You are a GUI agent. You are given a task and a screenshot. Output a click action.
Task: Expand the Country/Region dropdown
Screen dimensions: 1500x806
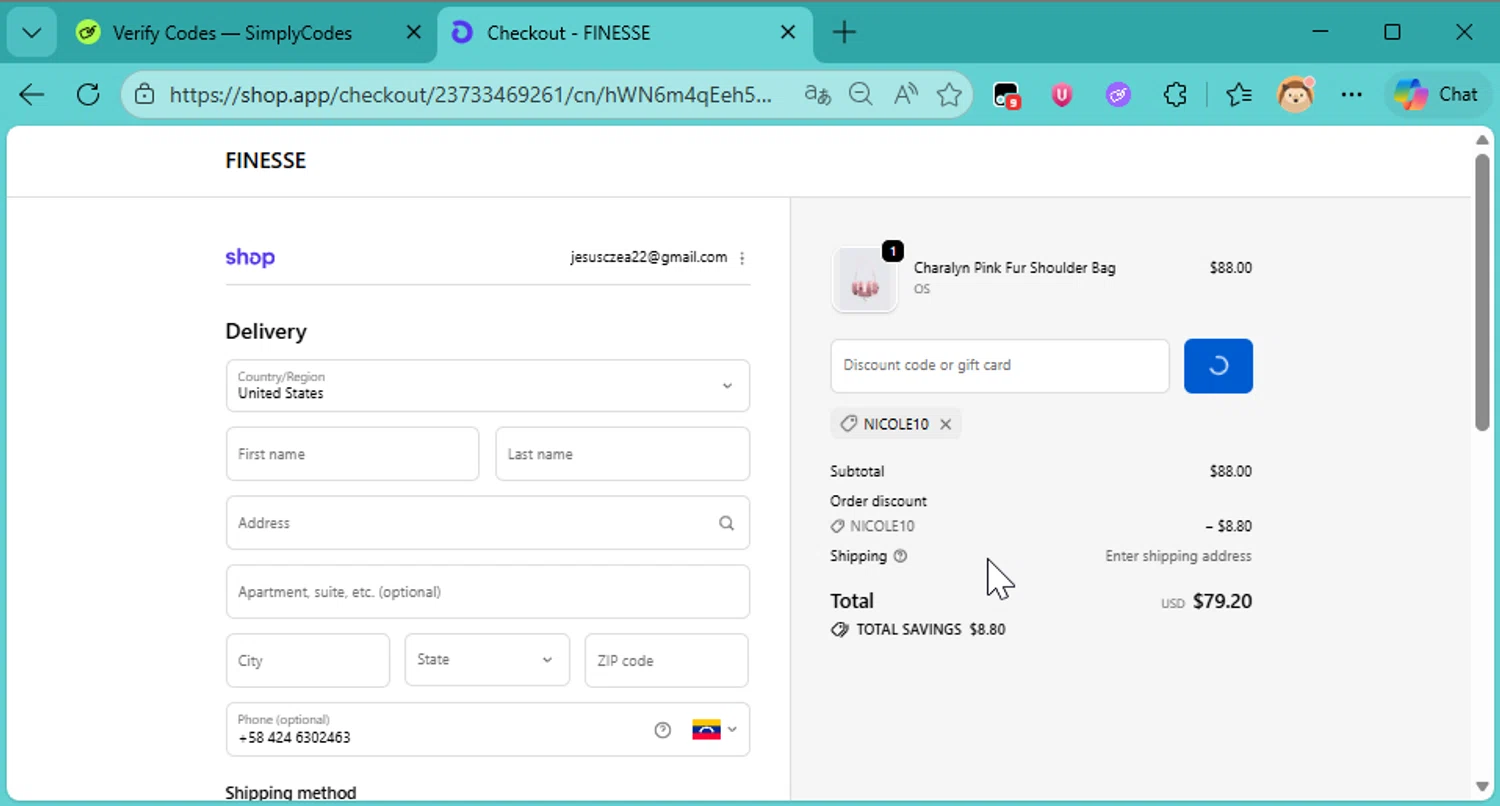click(x=488, y=386)
